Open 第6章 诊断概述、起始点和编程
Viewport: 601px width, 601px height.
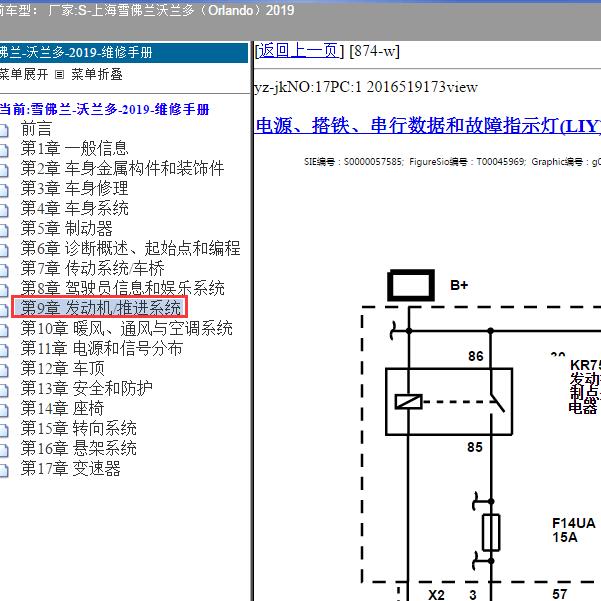(130, 248)
